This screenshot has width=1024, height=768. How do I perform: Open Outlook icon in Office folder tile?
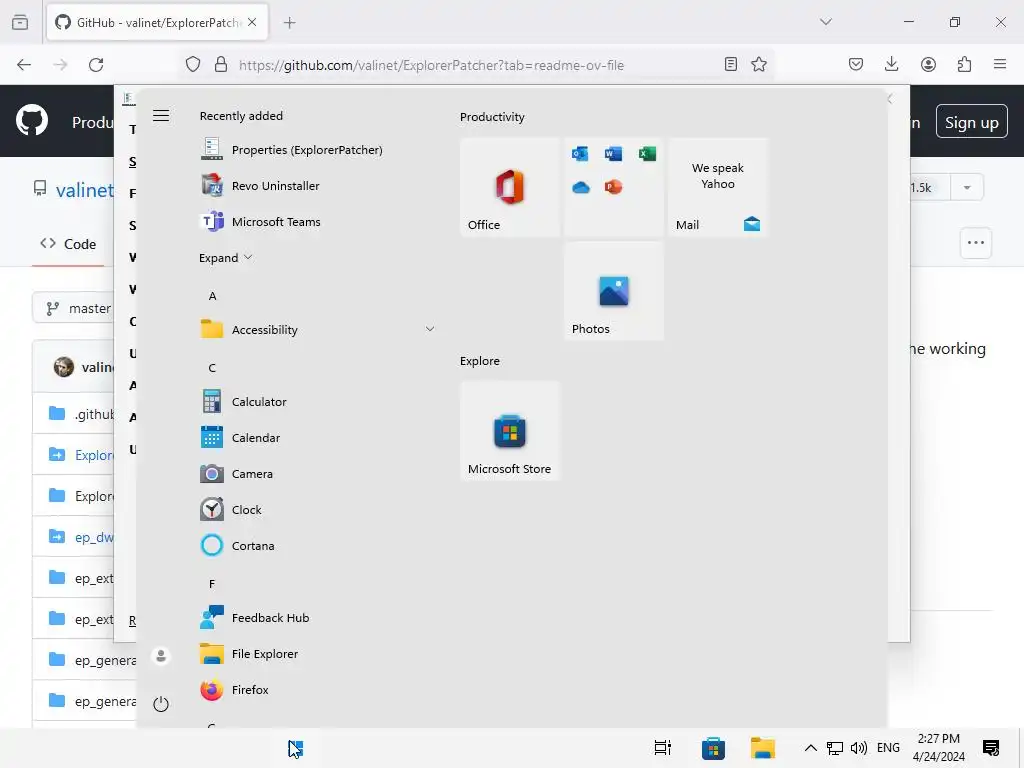point(580,154)
